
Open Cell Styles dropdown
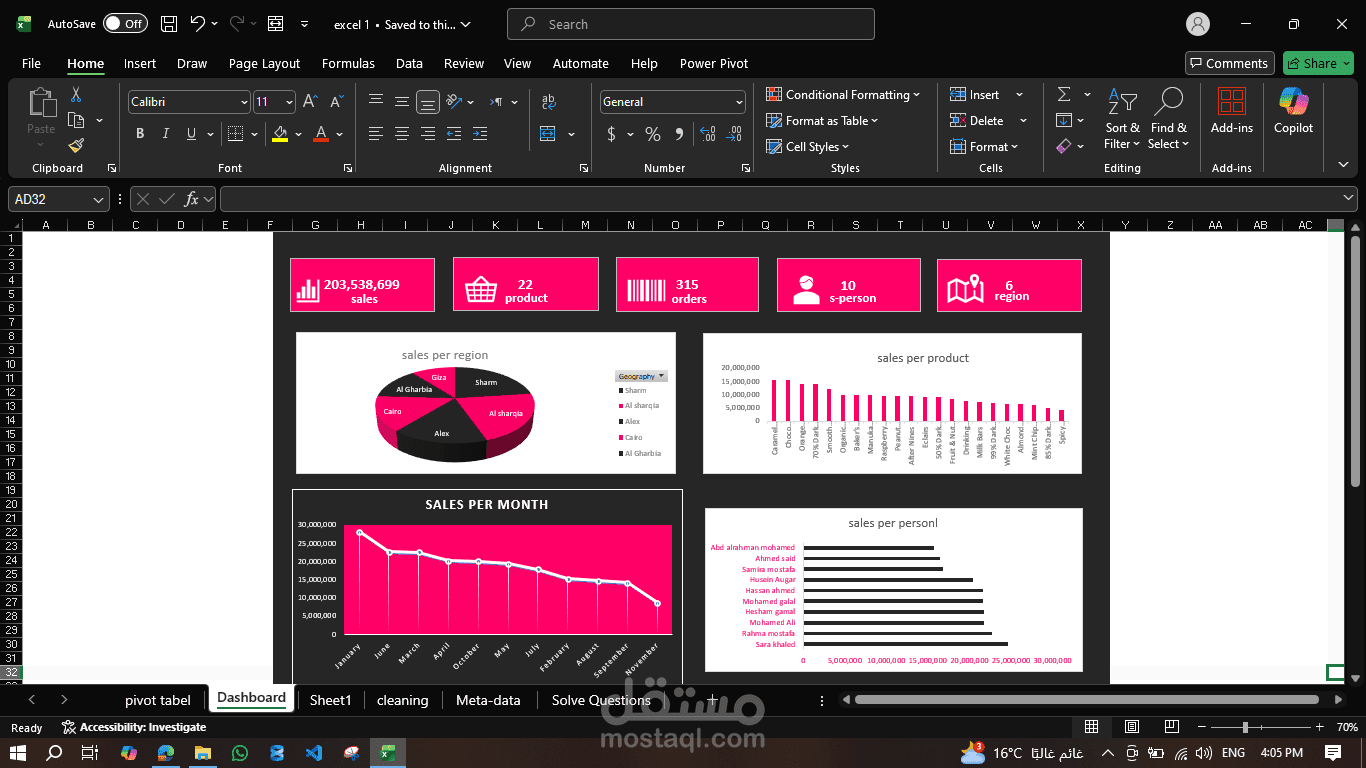point(808,147)
